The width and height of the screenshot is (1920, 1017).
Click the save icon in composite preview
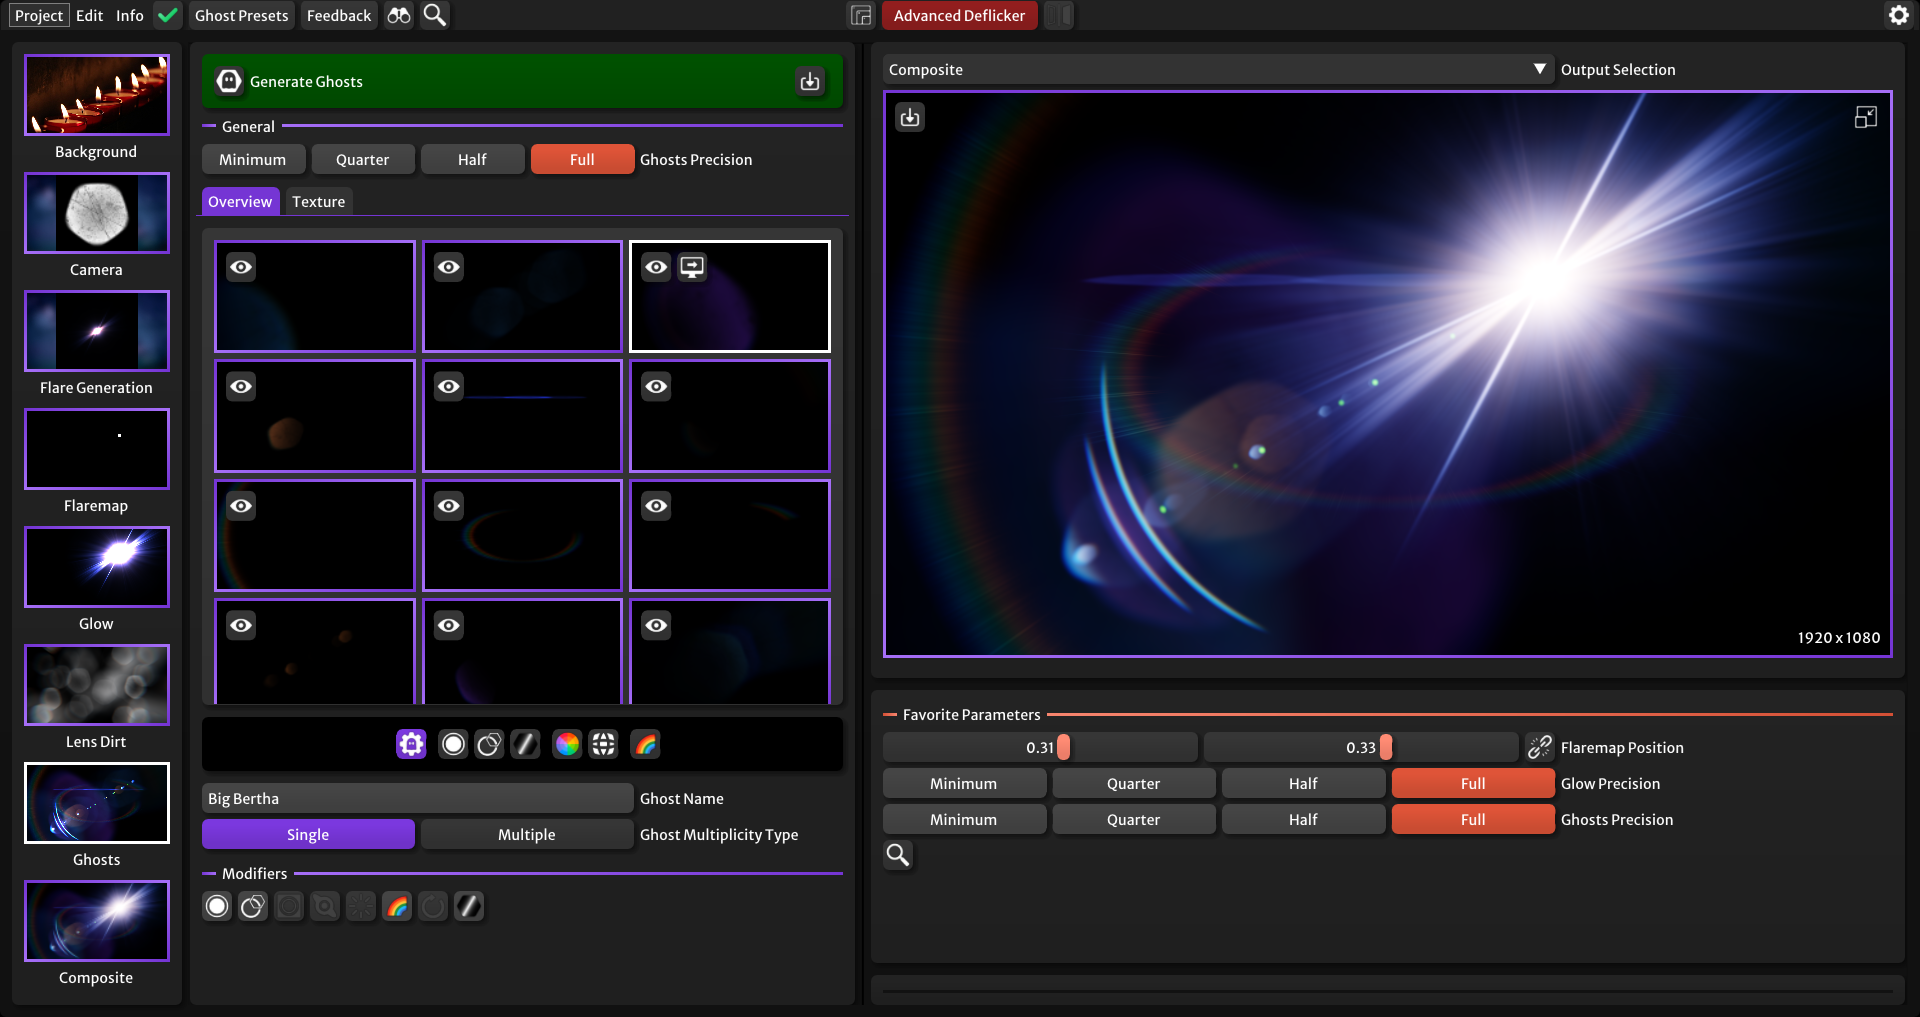[910, 118]
